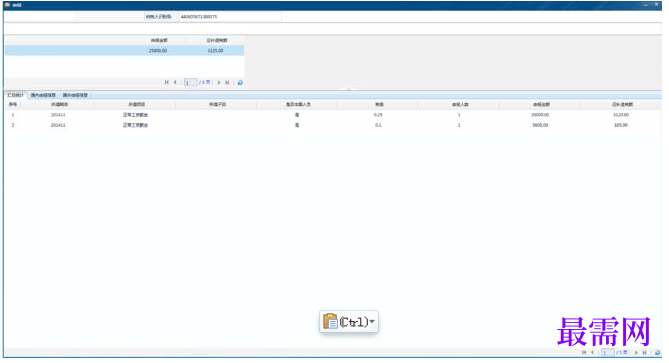Viewport: 669px width, 363px height.
Task: Jump to last page in upper pager
Action: 227,82
